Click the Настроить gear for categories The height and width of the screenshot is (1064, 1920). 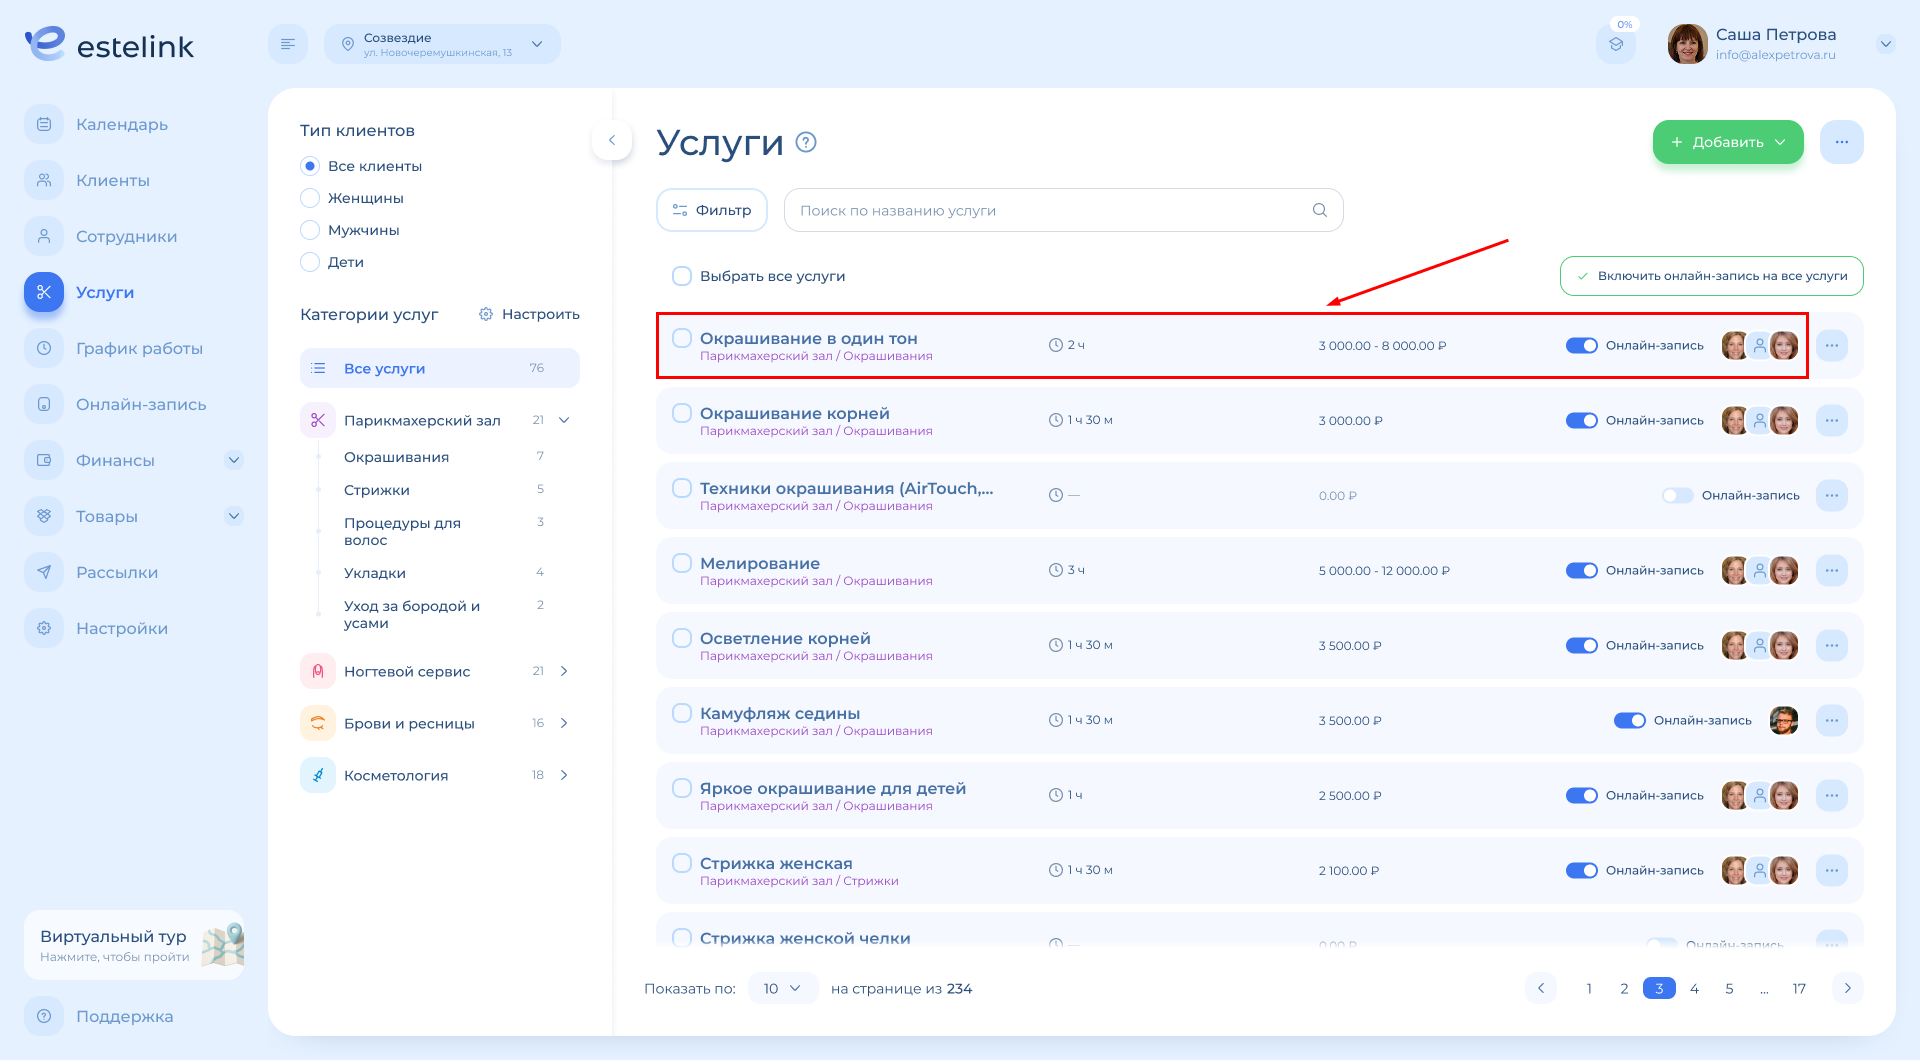pyautogui.click(x=529, y=314)
